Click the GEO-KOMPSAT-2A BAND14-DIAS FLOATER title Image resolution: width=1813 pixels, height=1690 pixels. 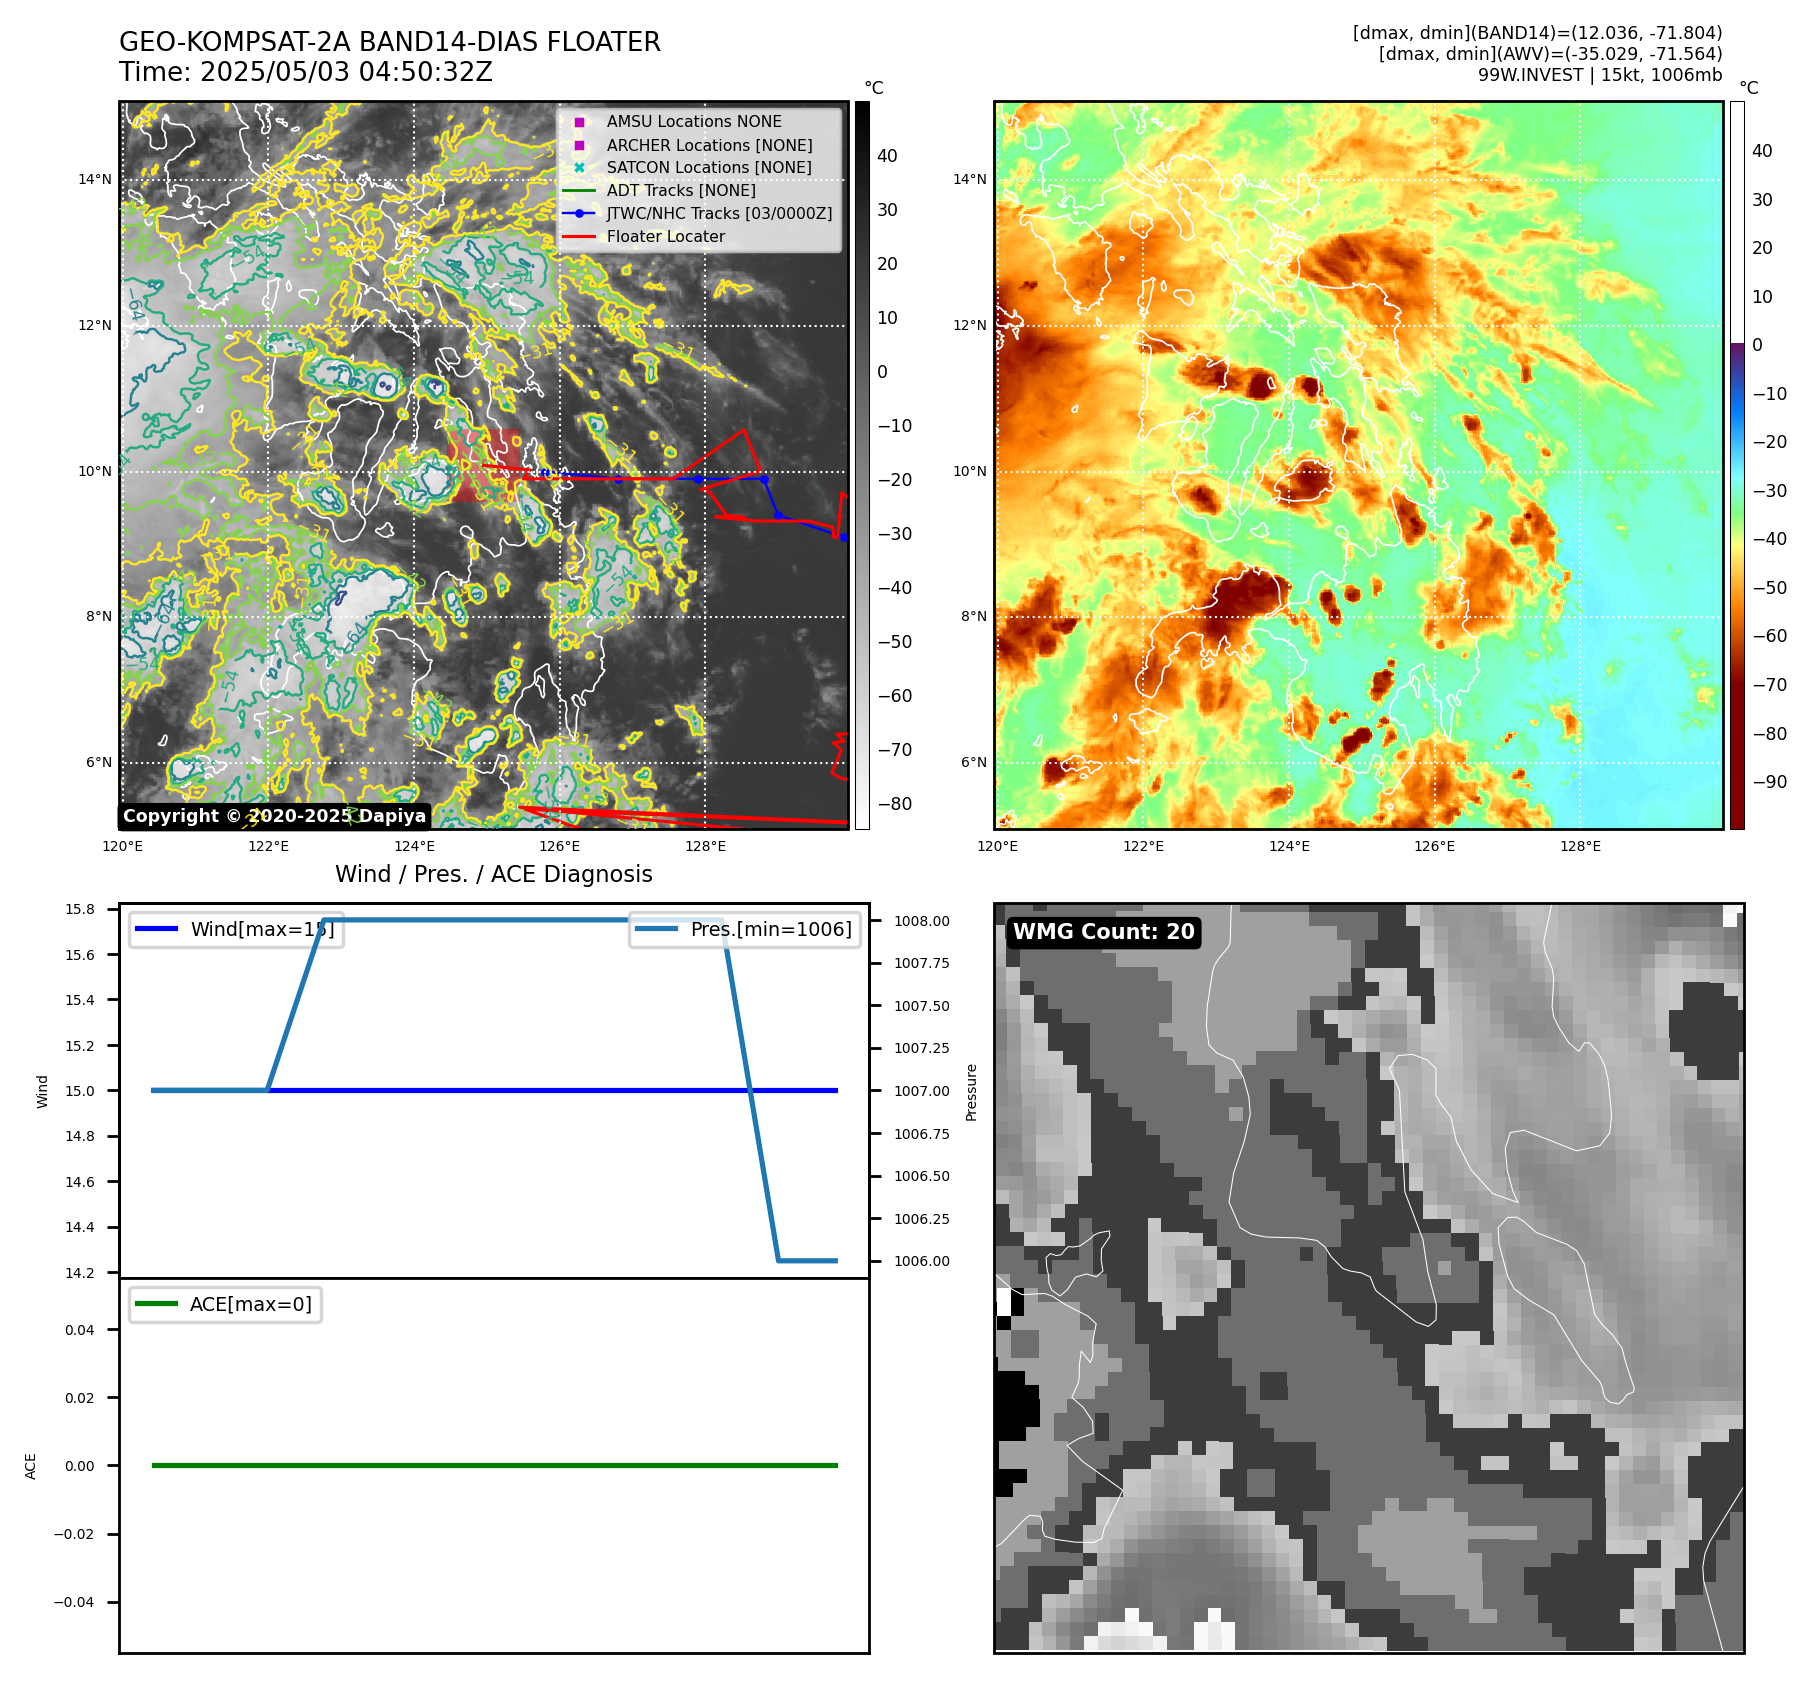click(390, 42)
